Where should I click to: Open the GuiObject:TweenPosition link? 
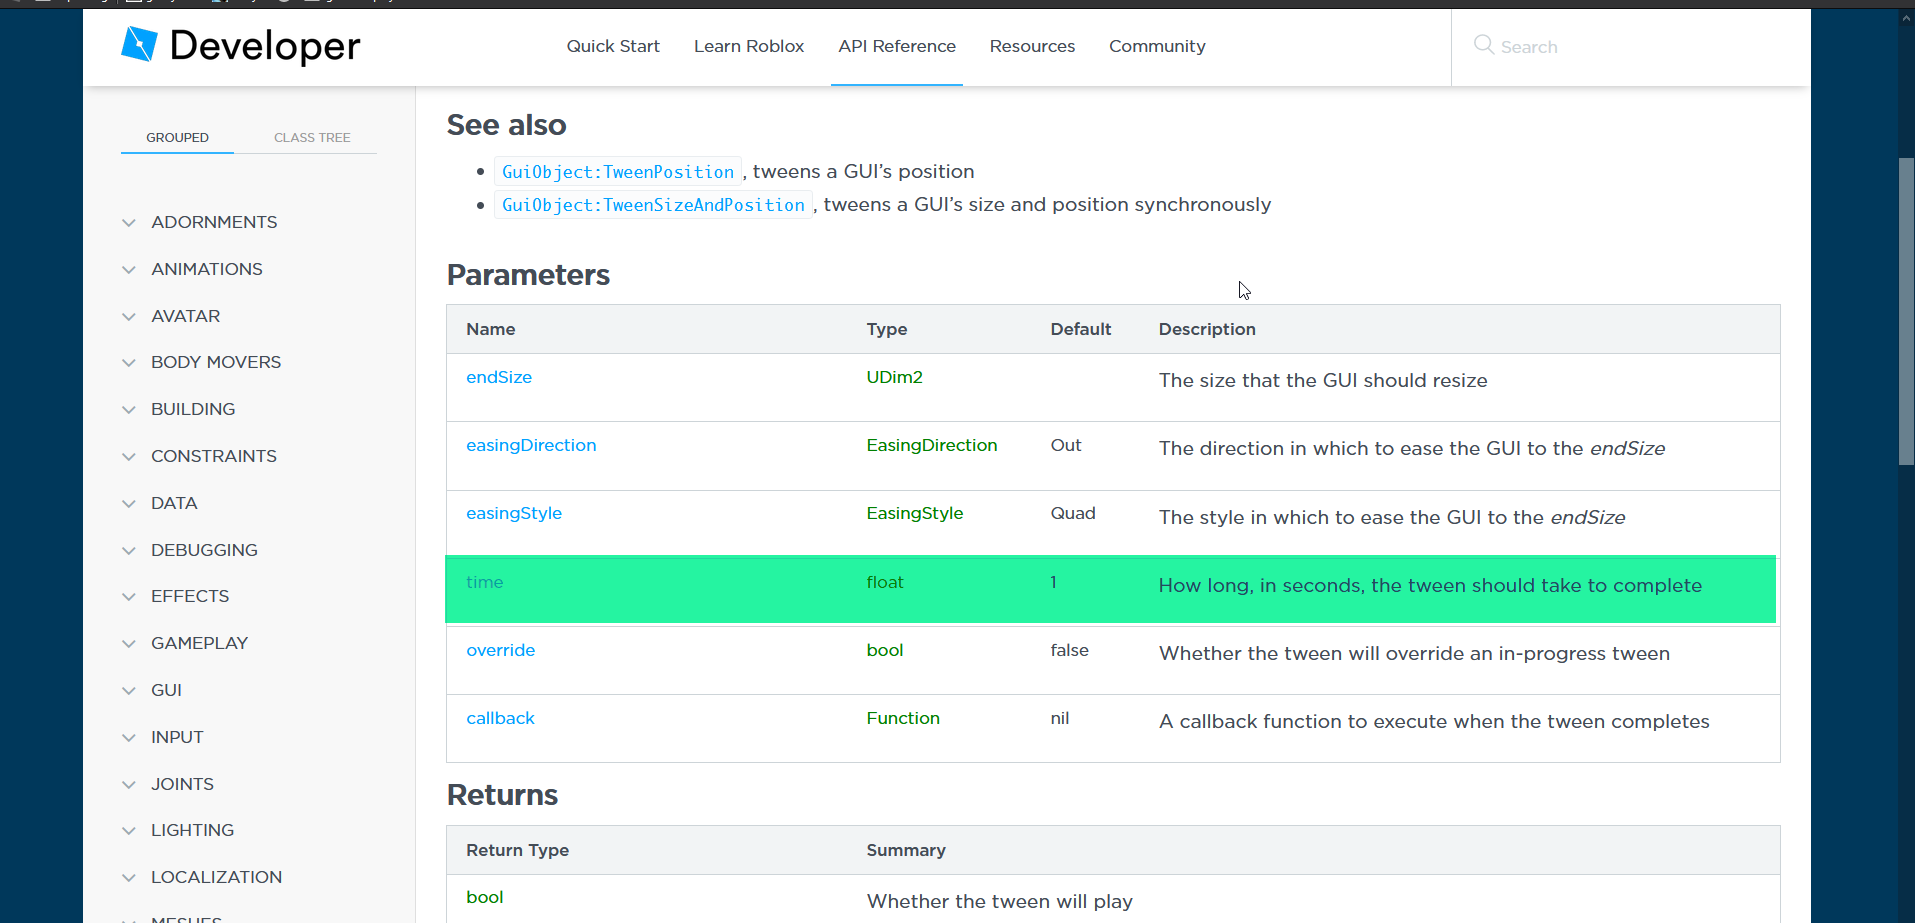pos(617,171)
